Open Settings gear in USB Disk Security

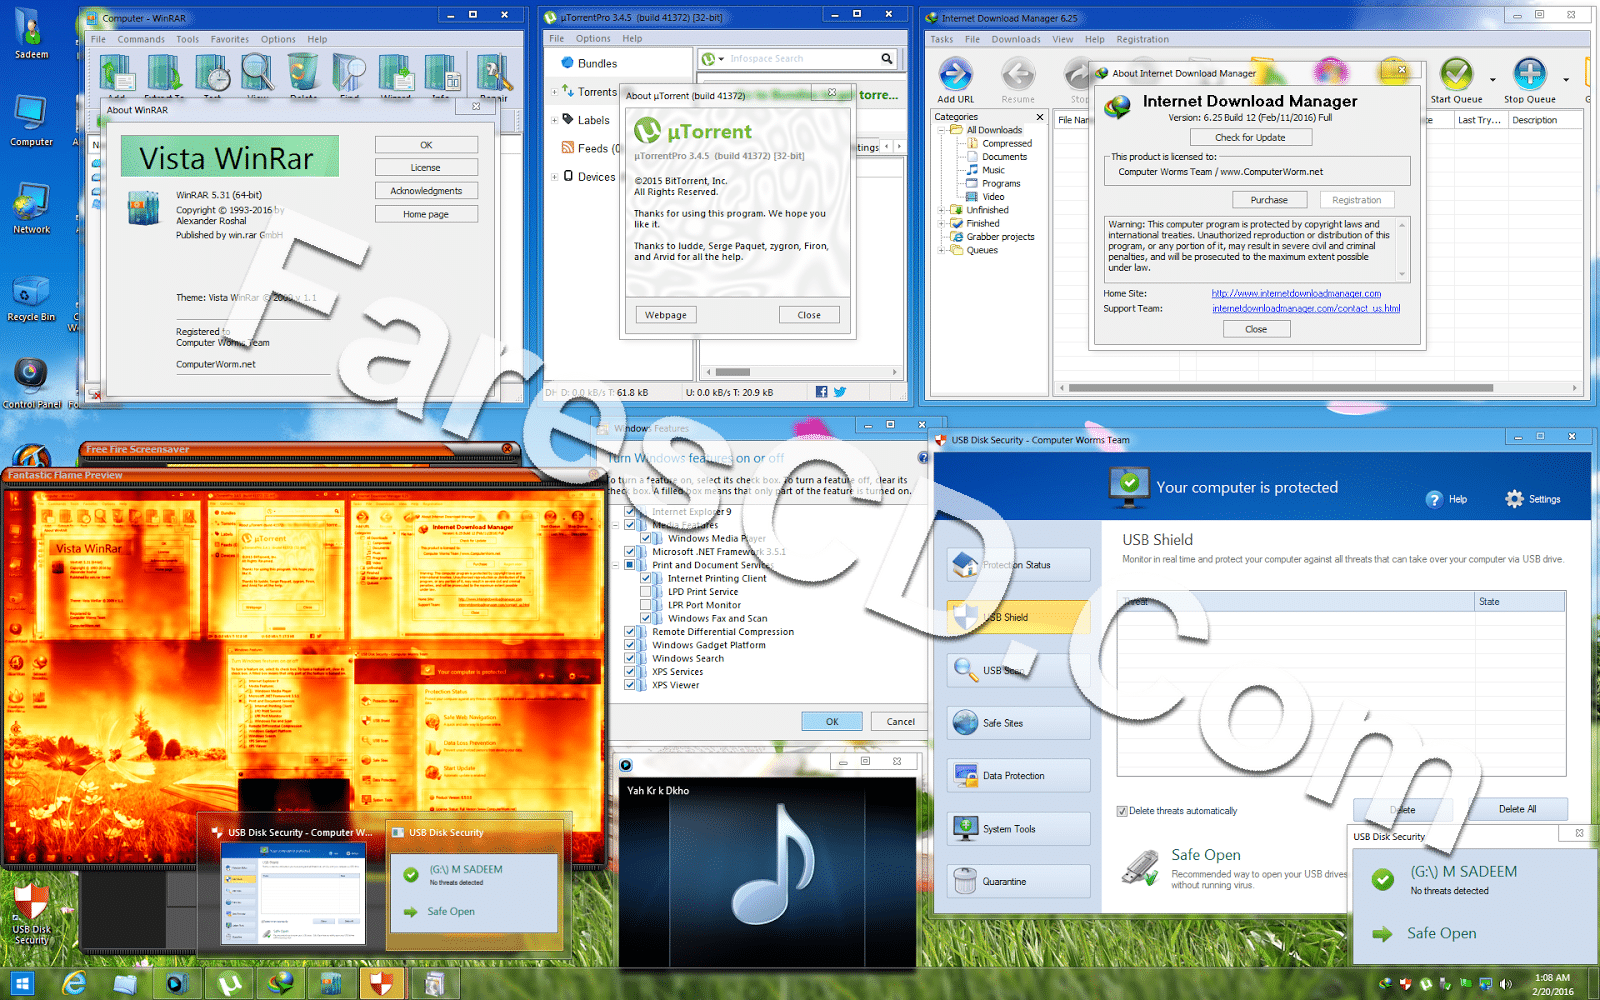[1533, 499]
